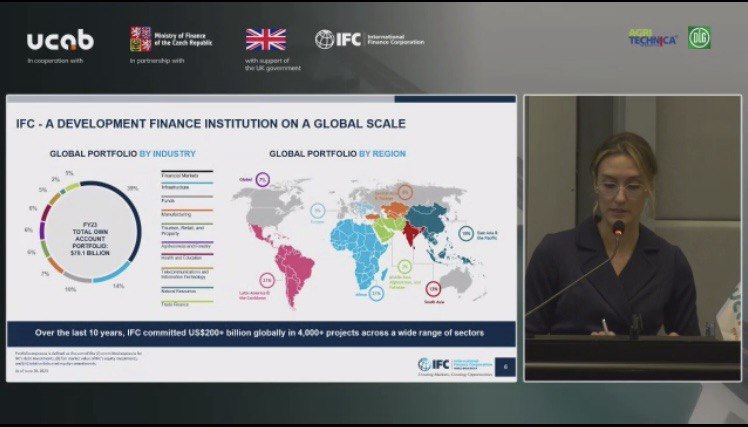Click the UK flag icon

click(266, 40)
